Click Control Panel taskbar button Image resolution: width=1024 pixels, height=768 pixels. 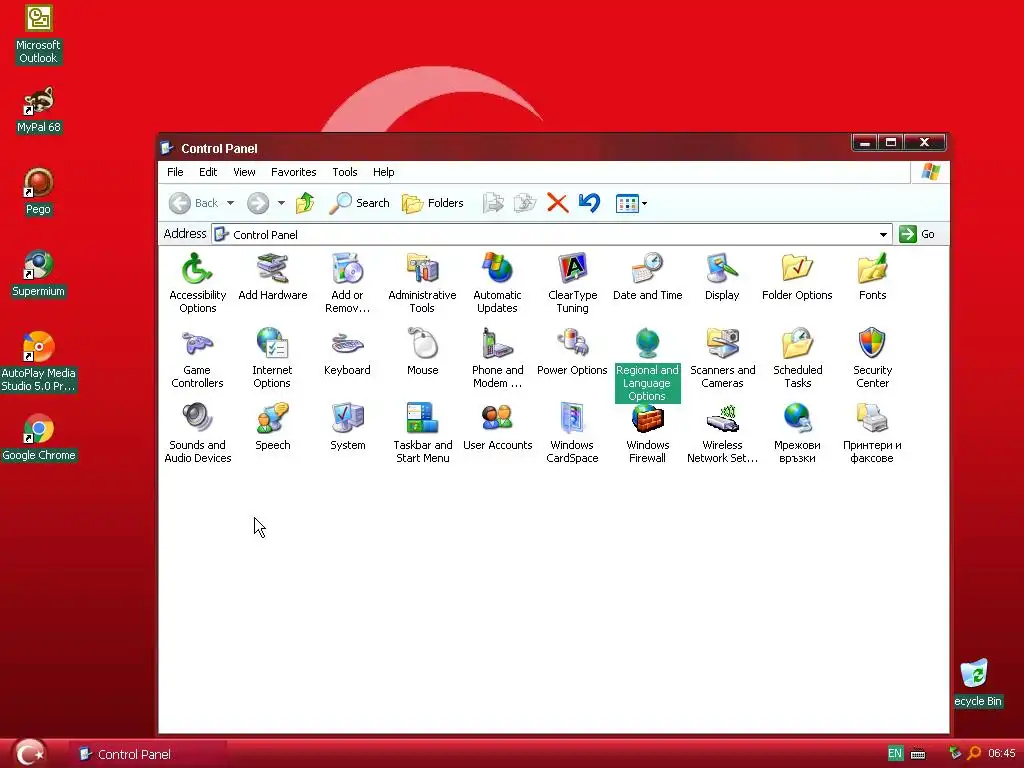pyautogui.click(x=149, y=754)
